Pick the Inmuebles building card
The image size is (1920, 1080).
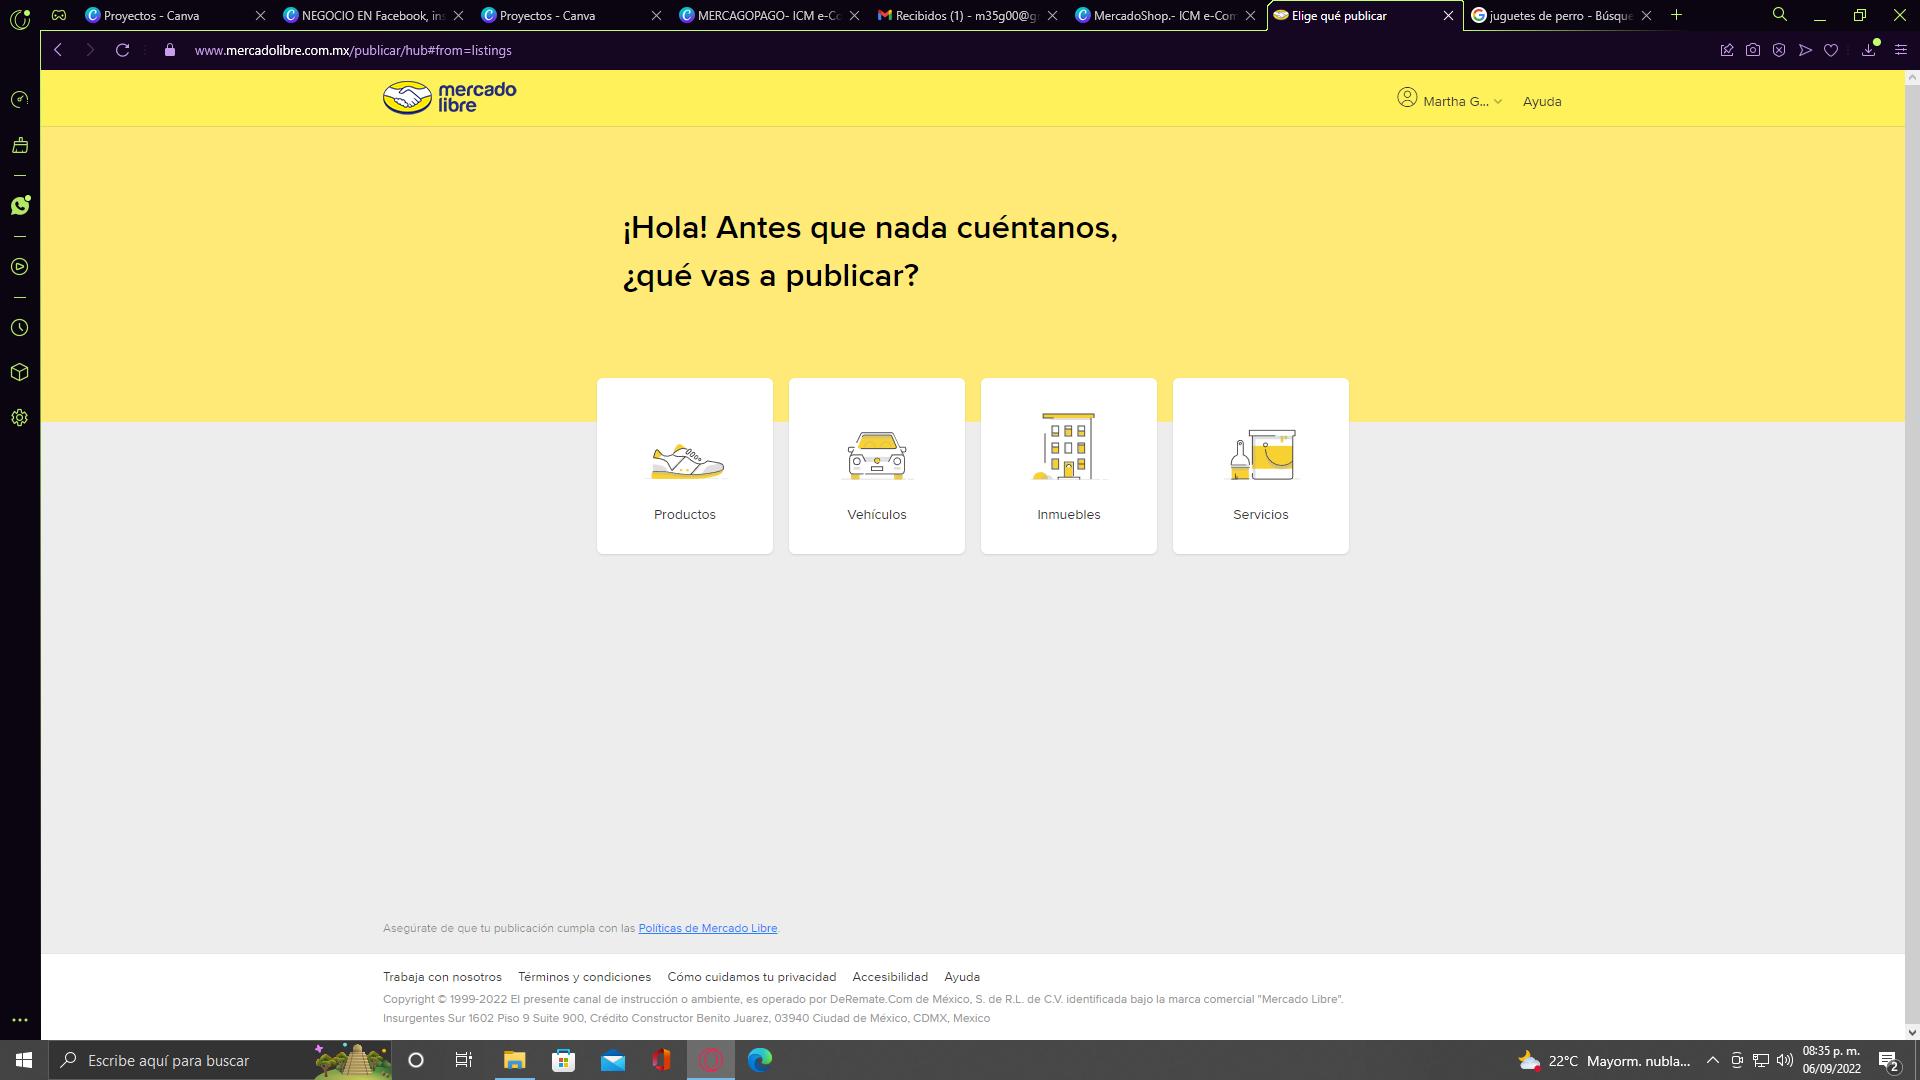tap(1069, 466)
